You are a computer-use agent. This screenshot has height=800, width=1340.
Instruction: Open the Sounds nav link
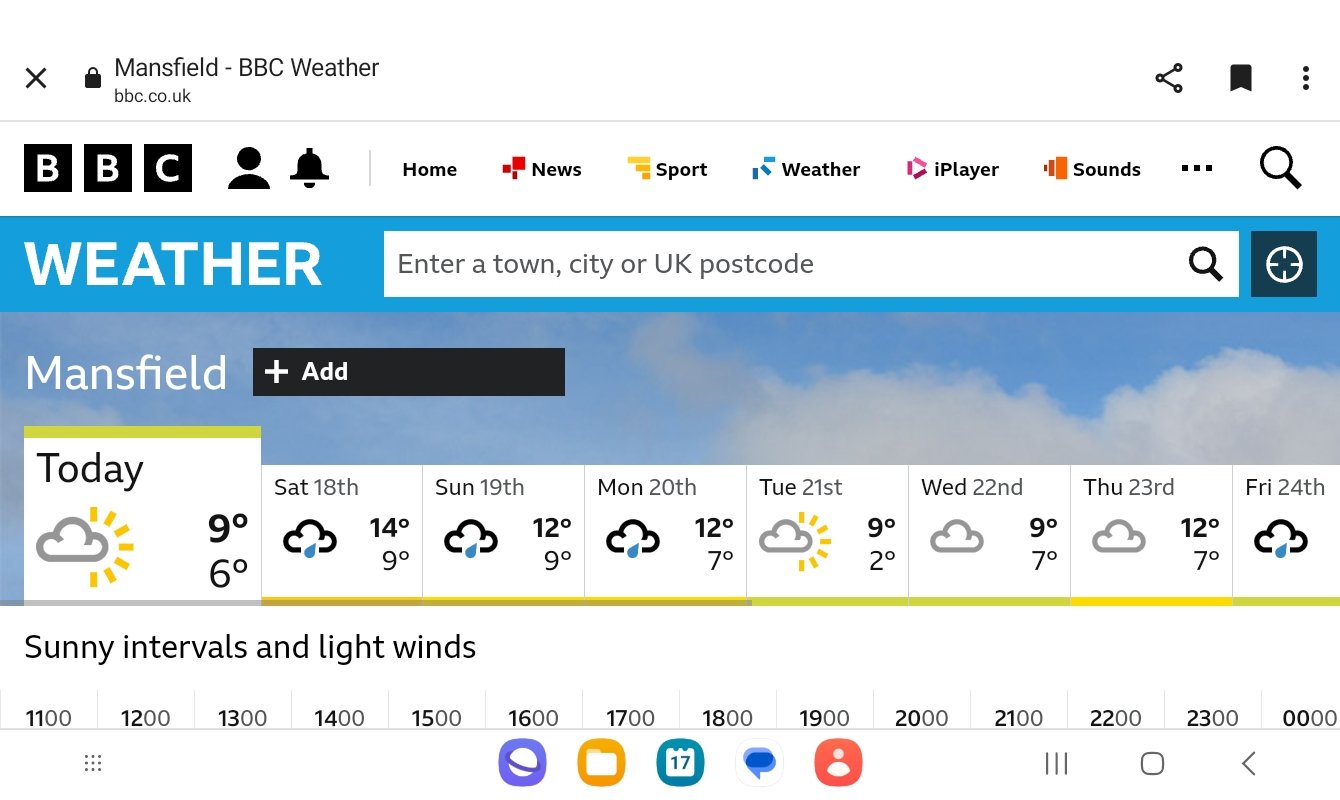[1092, 169]
